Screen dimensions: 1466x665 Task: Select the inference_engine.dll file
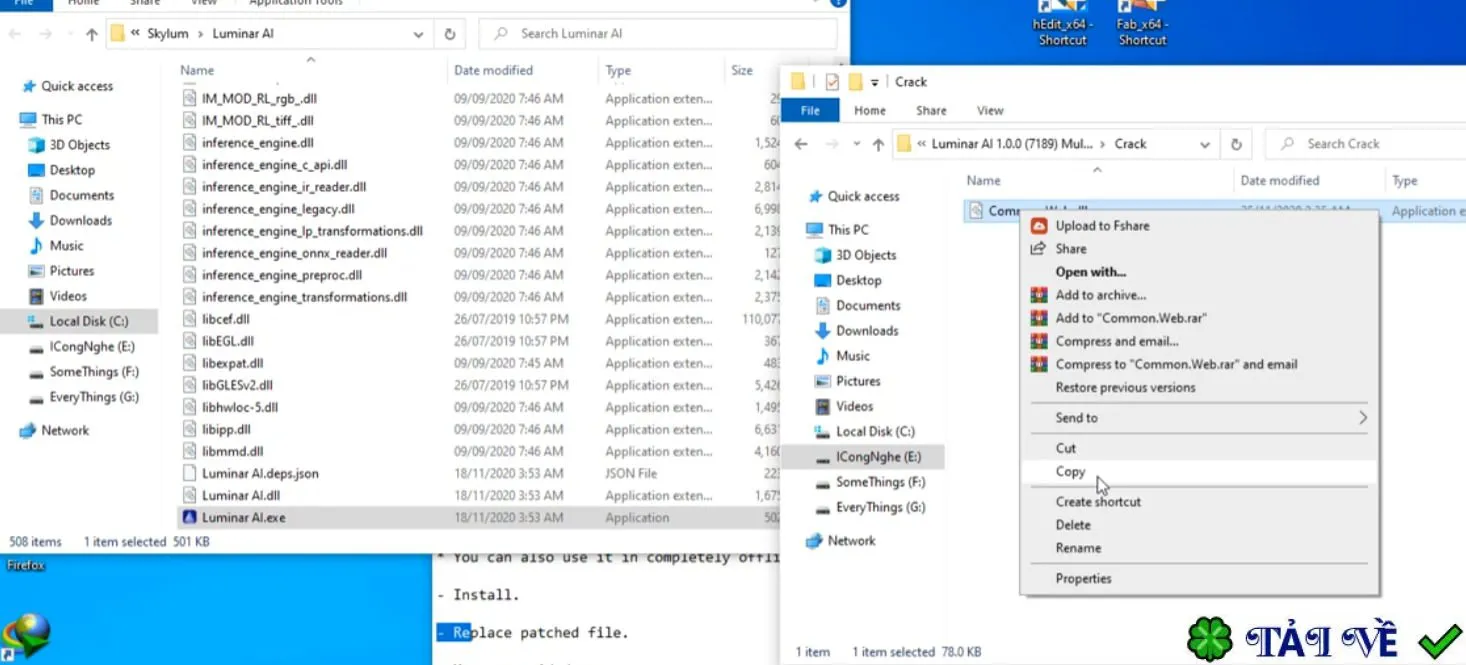(257, 143)
